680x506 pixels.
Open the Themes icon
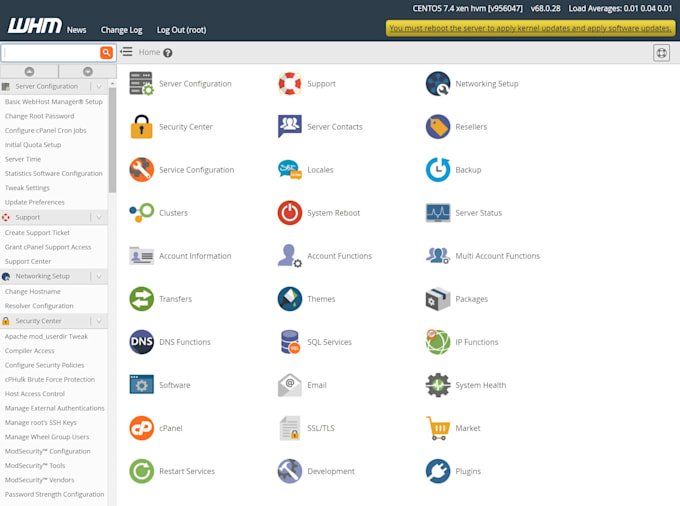(290, 299)
